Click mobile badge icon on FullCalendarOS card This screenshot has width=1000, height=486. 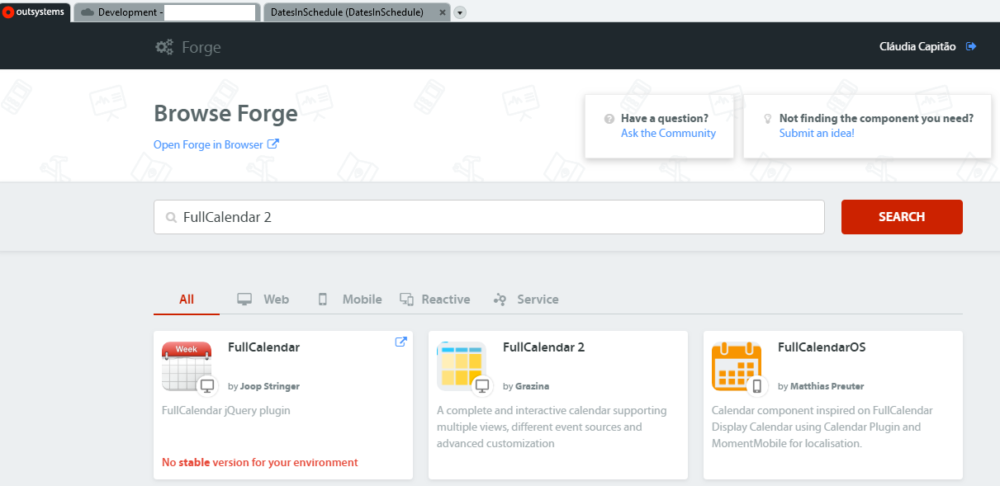click(757, 386)
